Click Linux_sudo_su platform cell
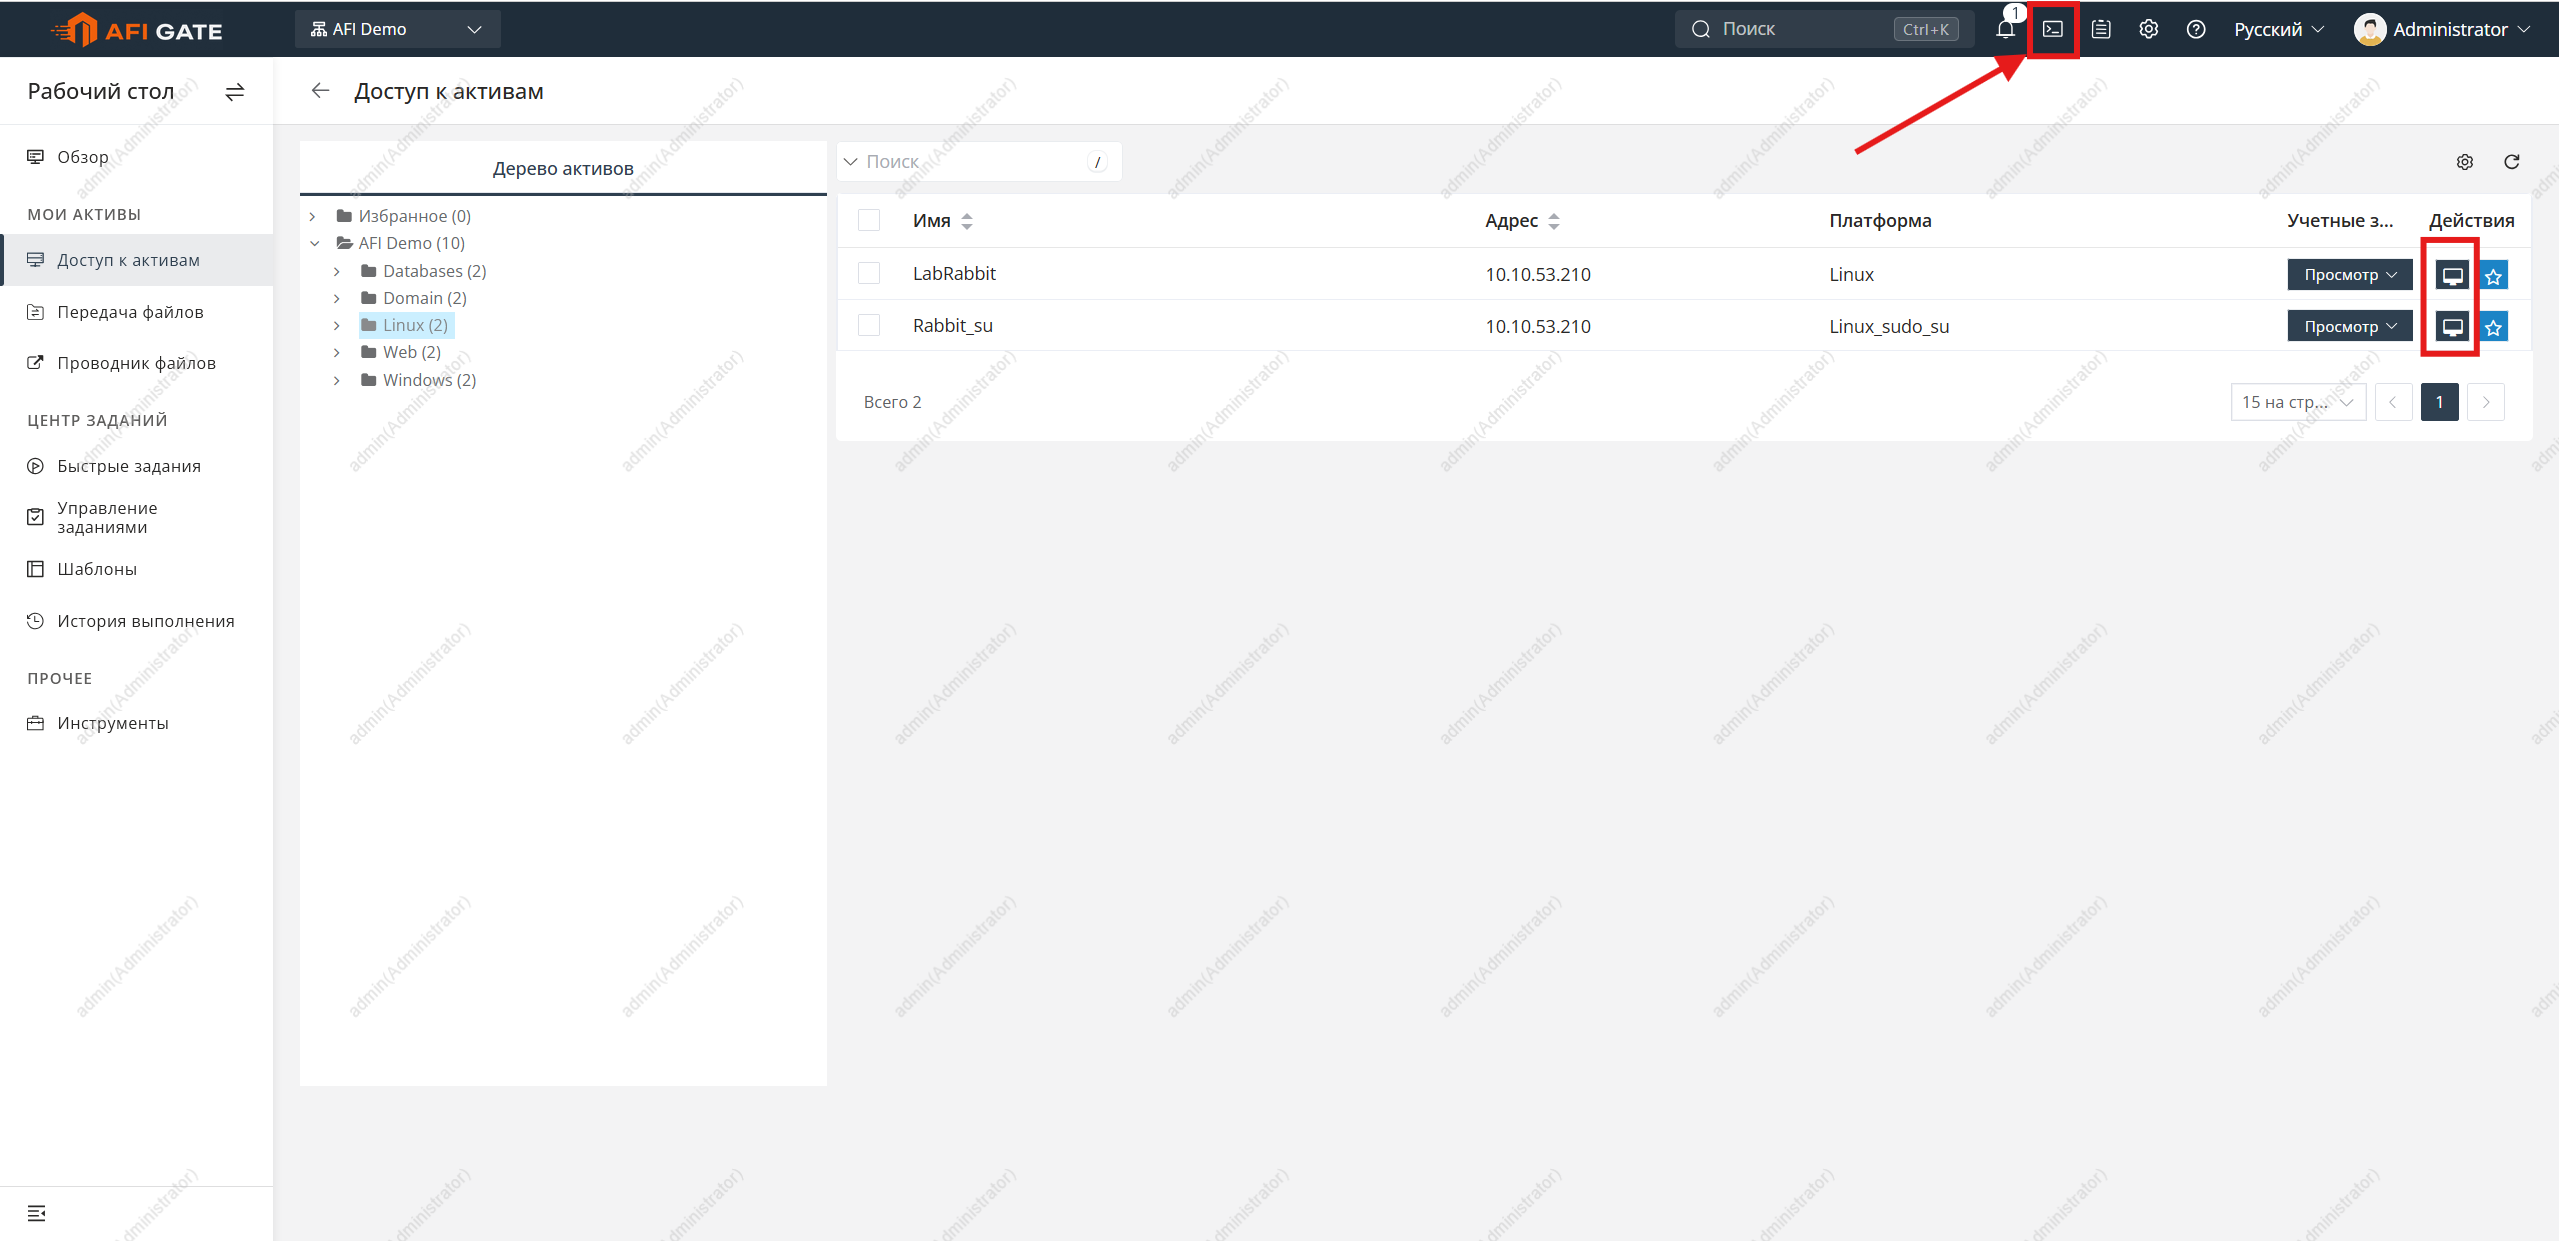Viewport: 2559px width, 1241px height. coord(1889,326)
